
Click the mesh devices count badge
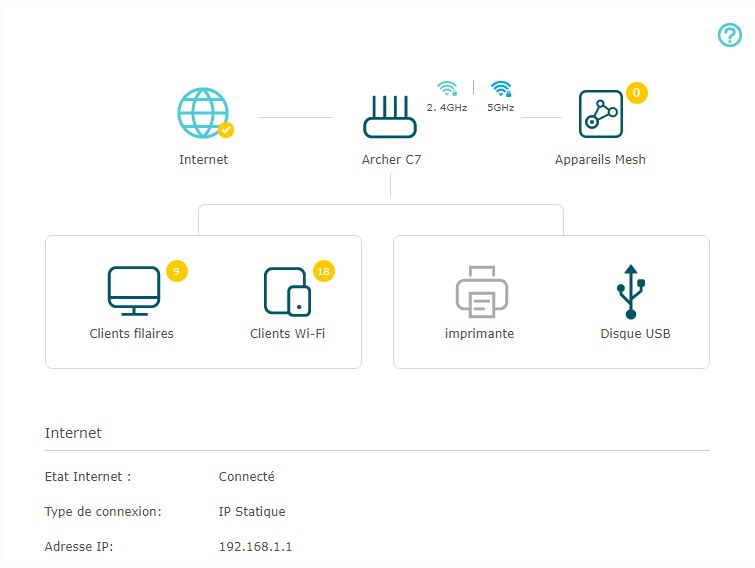(637, 93)
